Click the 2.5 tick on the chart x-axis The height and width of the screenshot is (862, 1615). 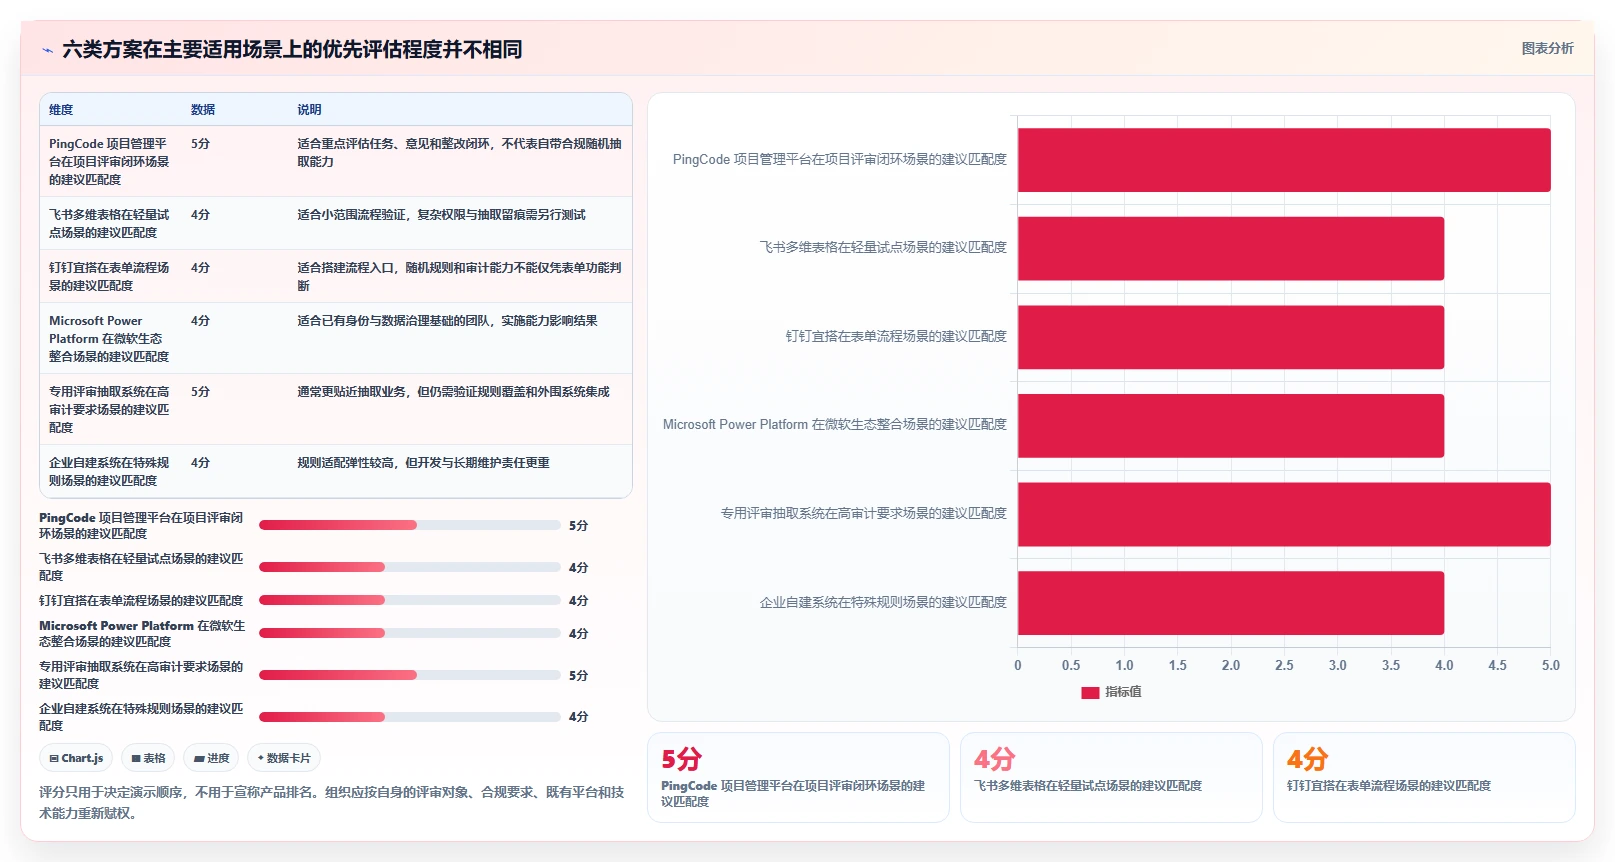tap(1284, 665)
